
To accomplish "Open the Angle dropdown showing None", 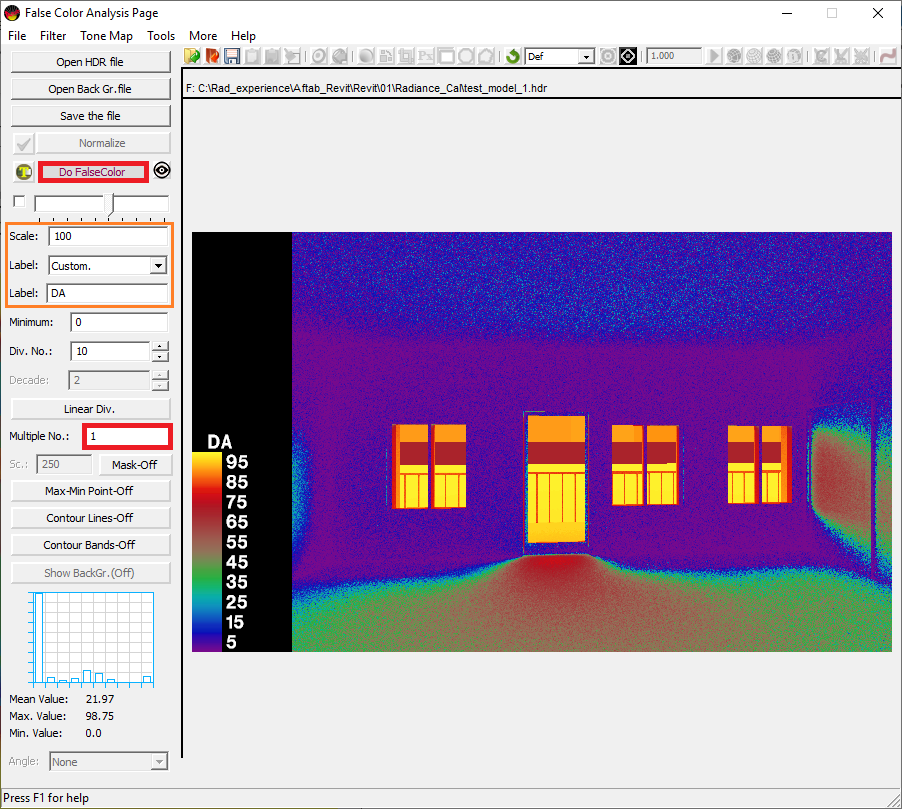I will tap(159, 762).
